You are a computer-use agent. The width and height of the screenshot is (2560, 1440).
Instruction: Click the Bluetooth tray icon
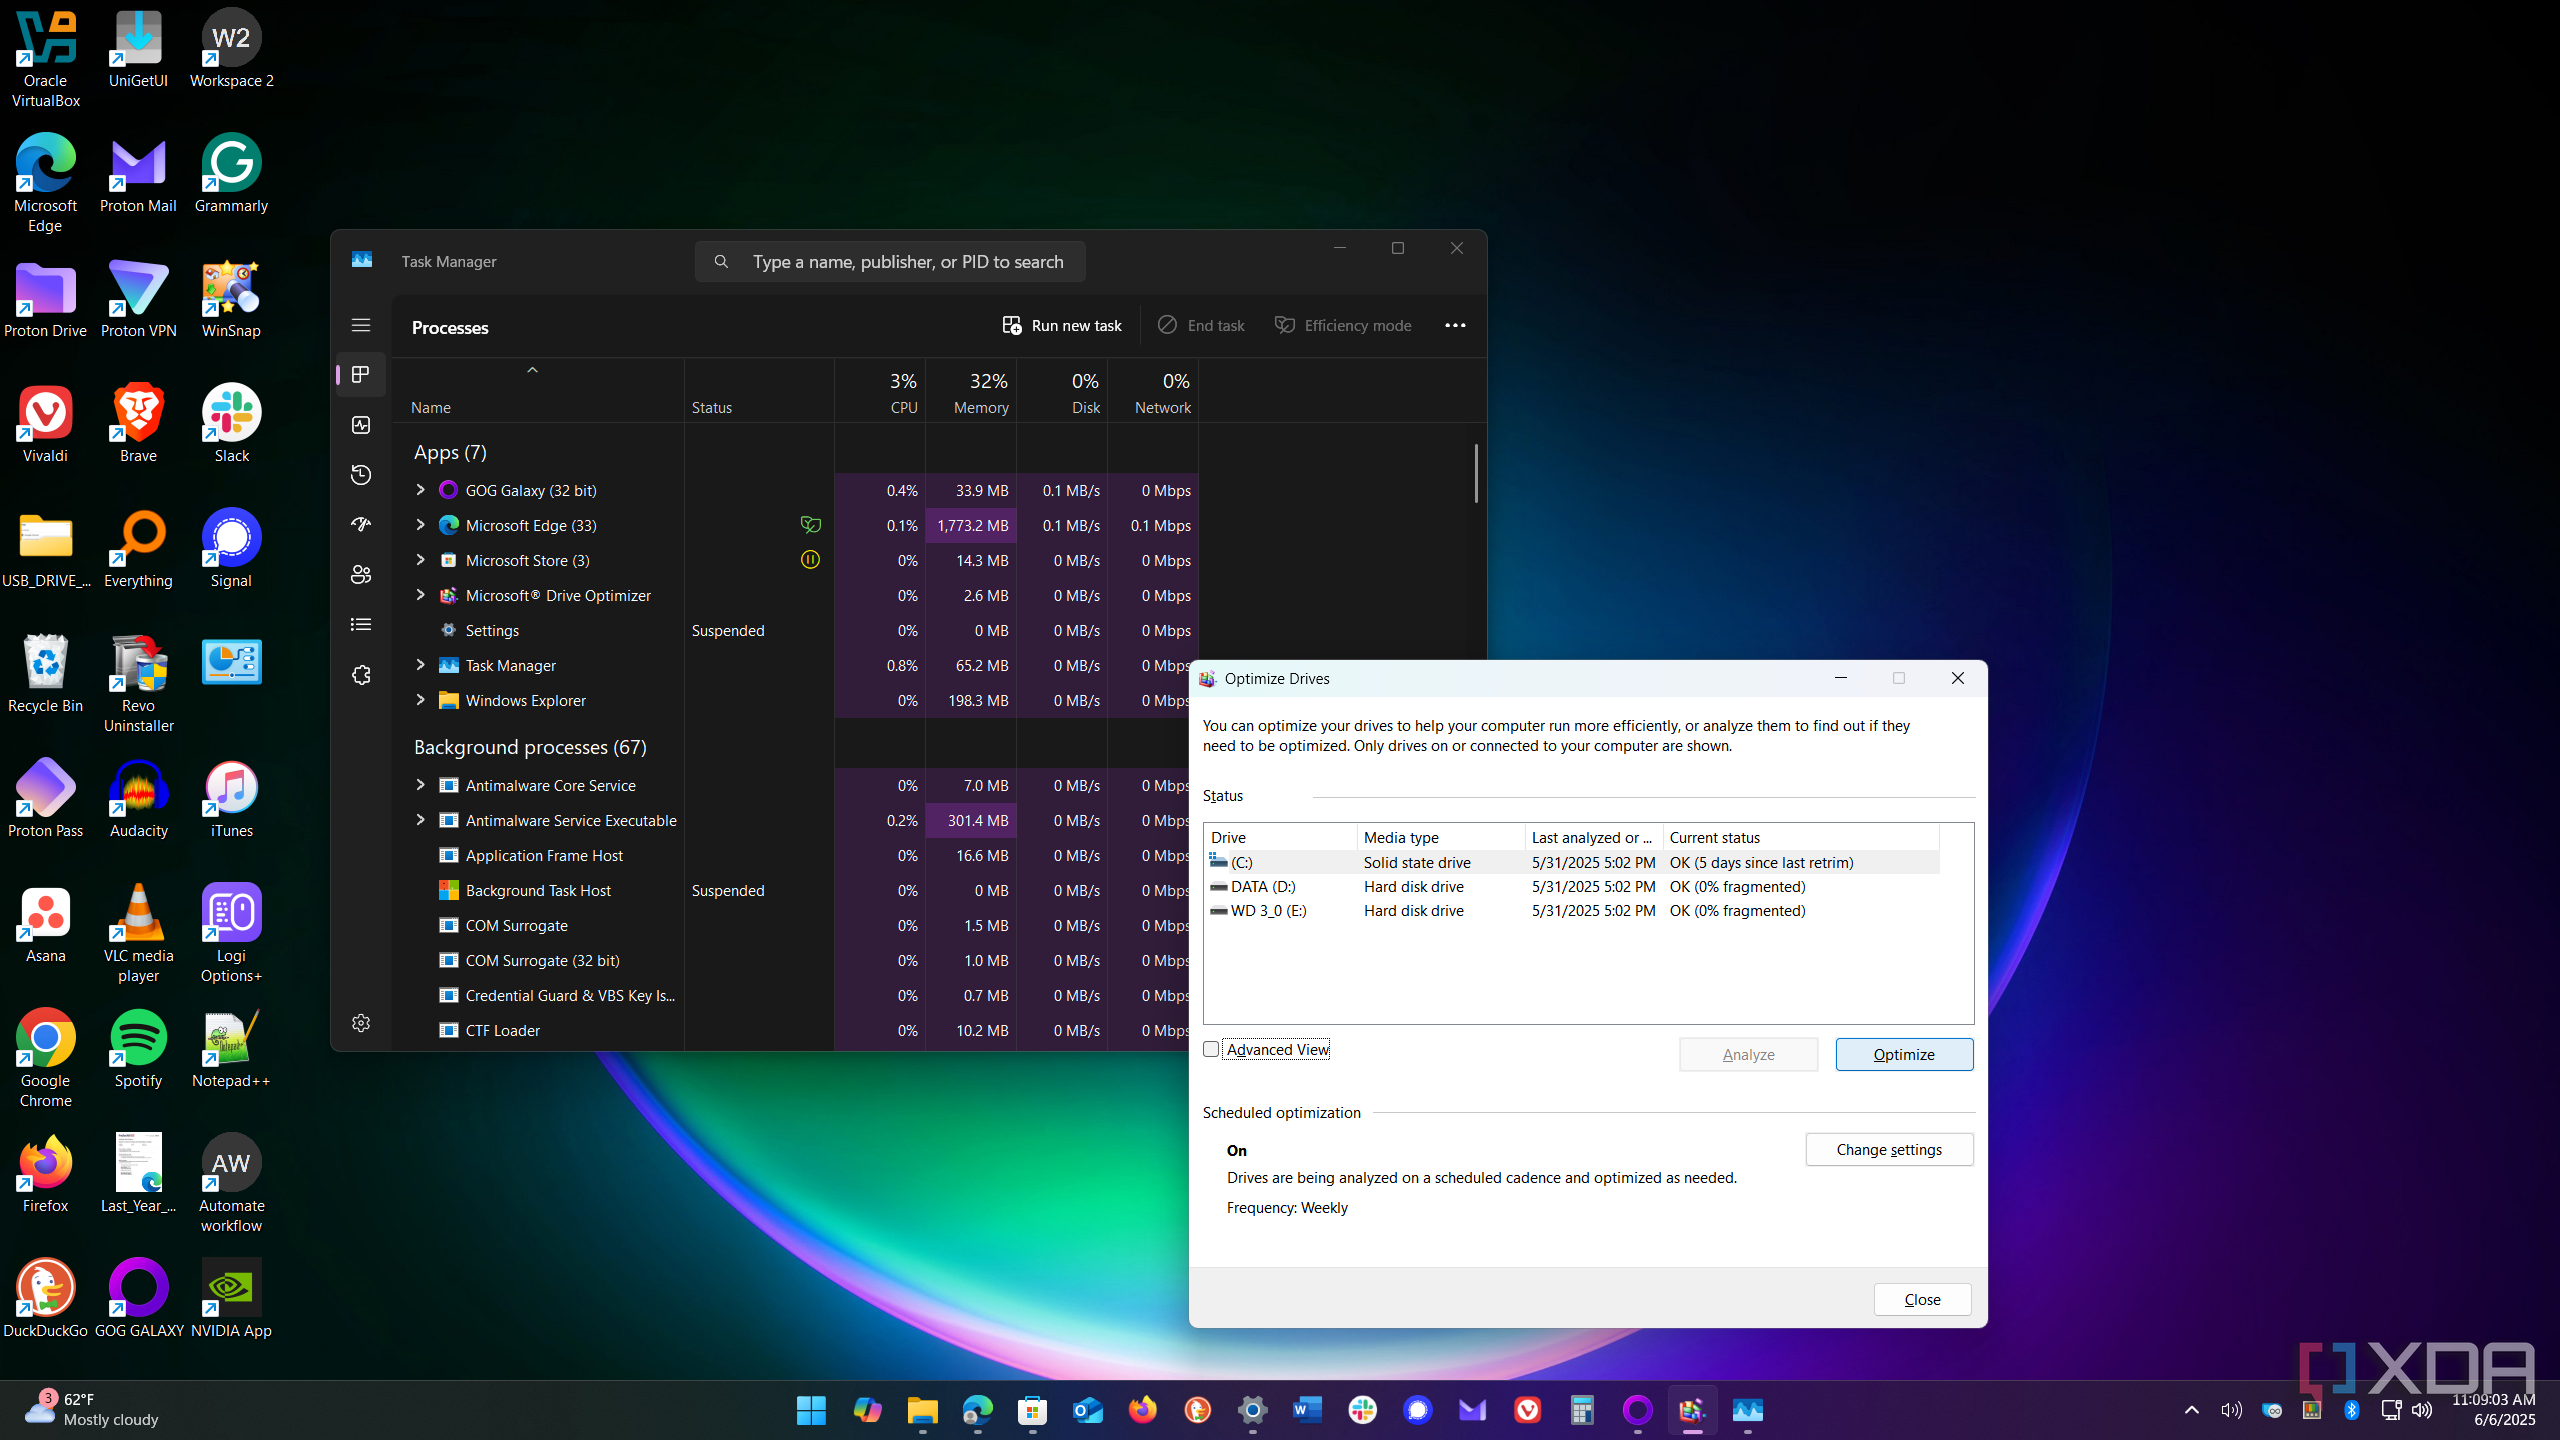tap(2352, 1410)
